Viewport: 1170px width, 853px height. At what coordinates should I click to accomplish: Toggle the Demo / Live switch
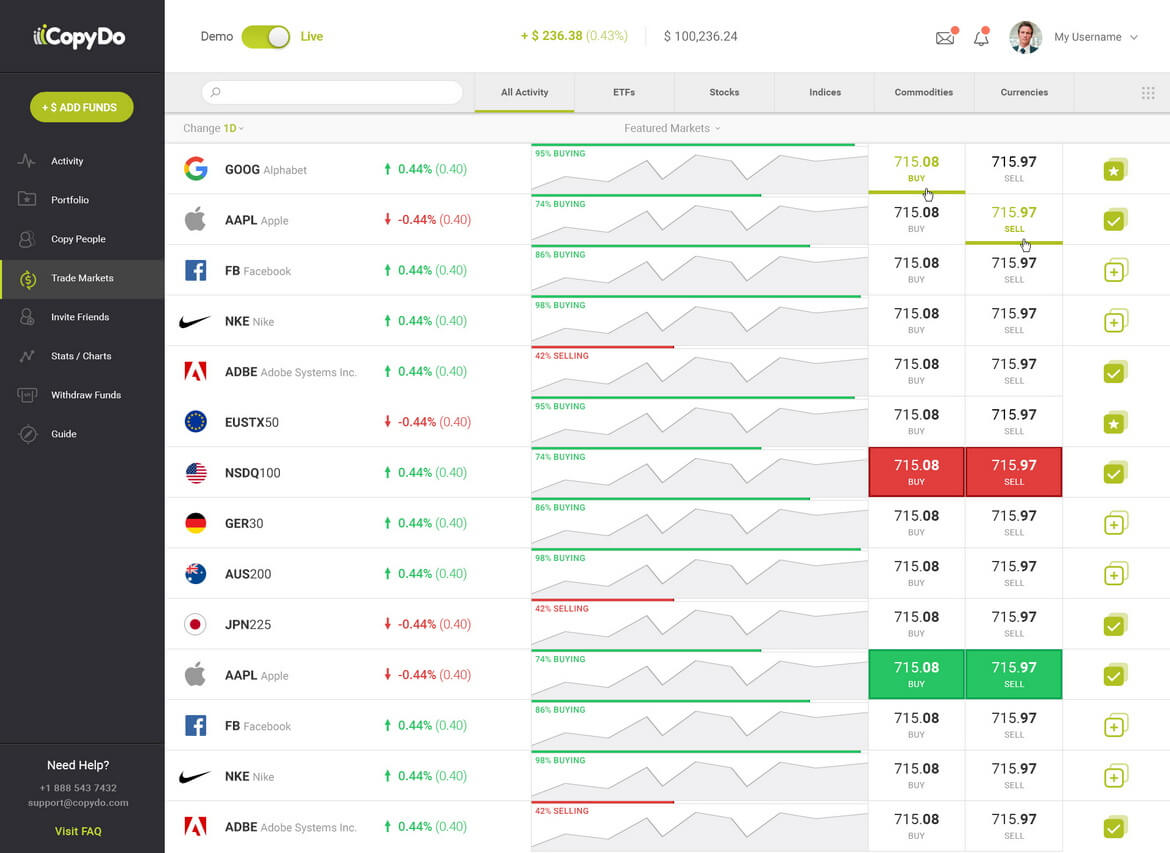266,37
